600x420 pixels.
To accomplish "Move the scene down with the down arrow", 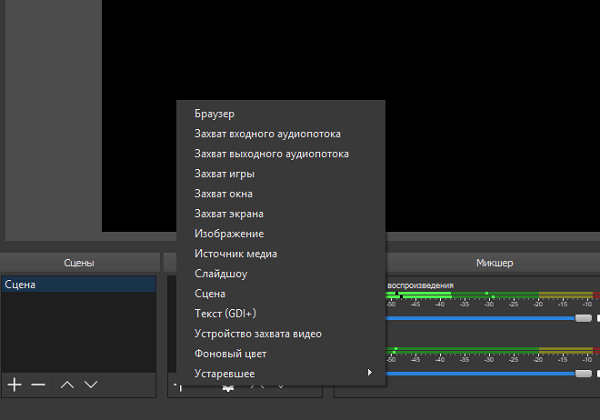I will [x=91, y=384].
